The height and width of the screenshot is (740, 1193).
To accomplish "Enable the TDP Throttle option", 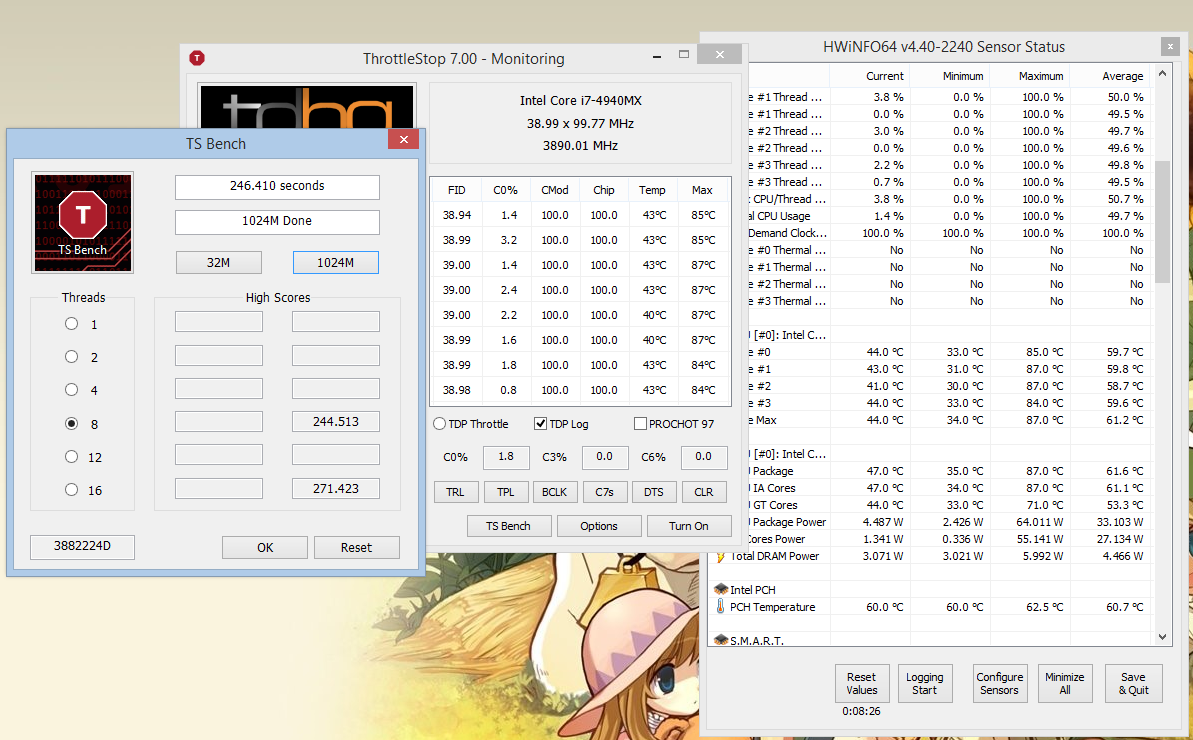I will click(440, 424).
